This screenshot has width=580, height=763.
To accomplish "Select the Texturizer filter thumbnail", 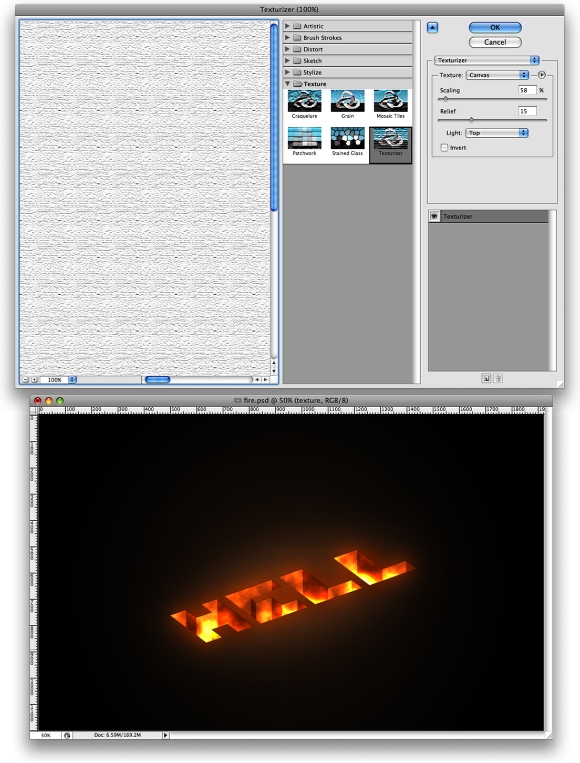I will pos(391,145).
